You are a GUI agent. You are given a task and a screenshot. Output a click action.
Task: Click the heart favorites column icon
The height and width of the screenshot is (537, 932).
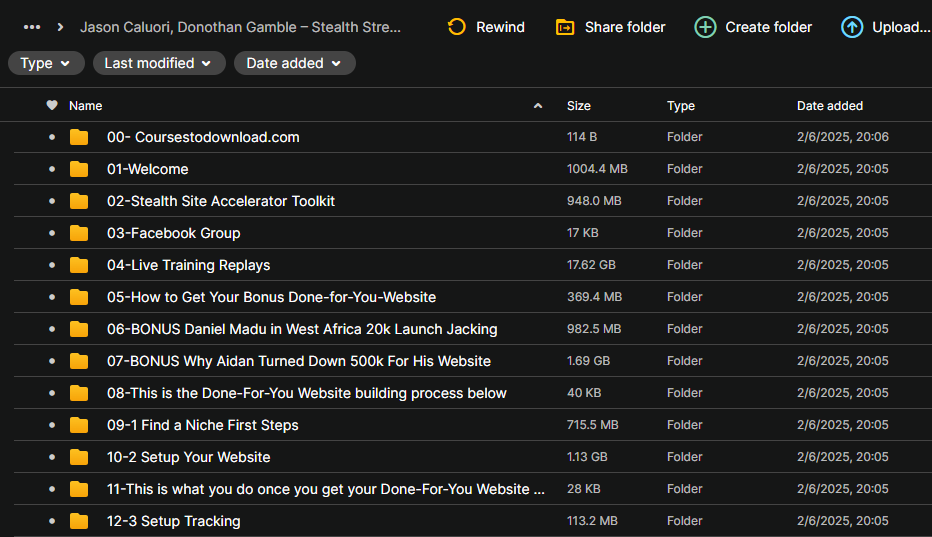pyautogui.click(x=52, y=105)
